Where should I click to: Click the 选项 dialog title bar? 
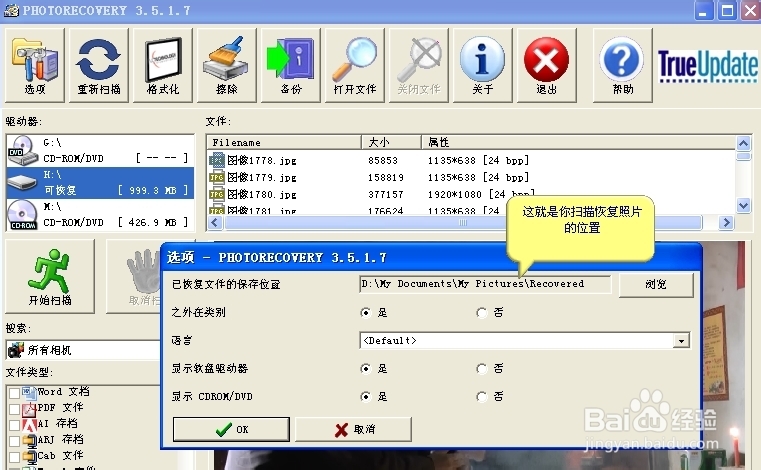(431, 257)
